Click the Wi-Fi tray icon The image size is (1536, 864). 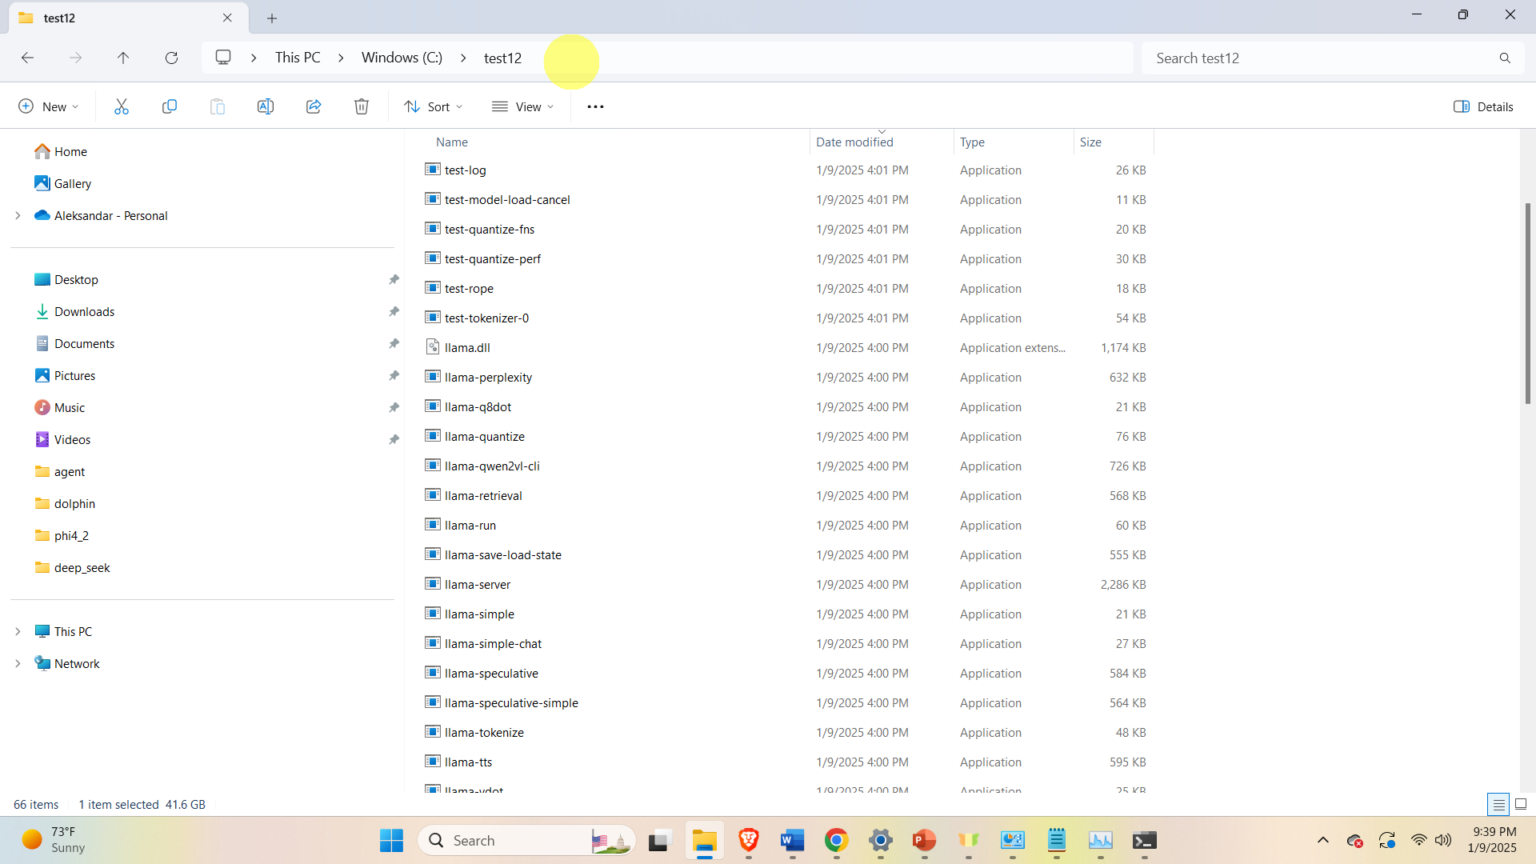tap(1418, 840)
